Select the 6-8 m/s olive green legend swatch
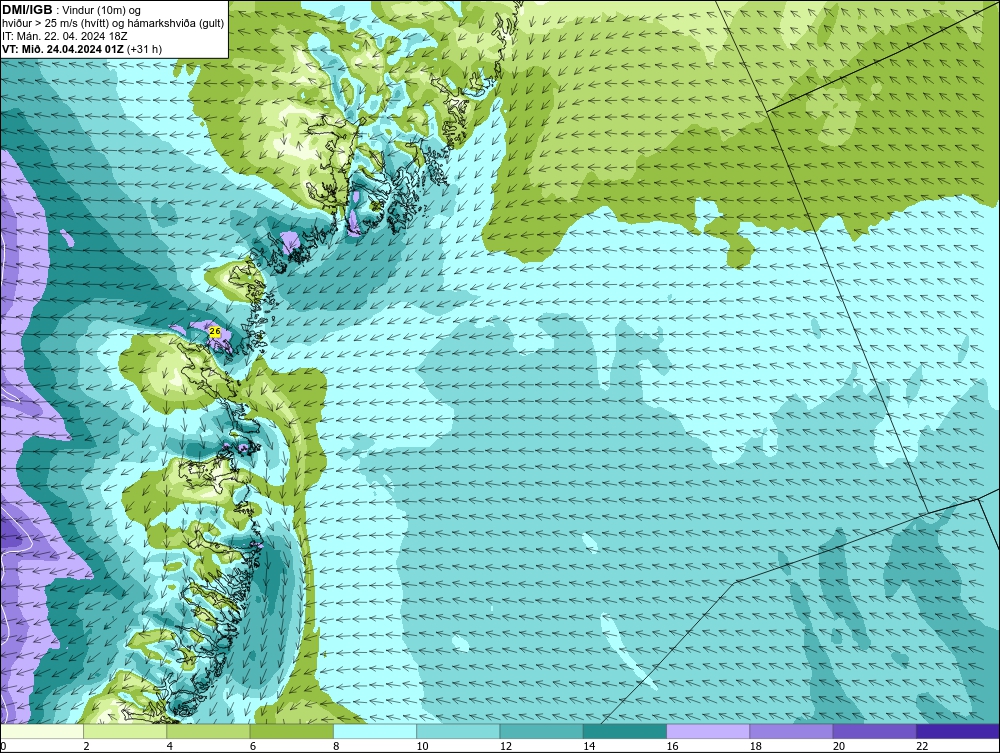Image resolution: width=1000 pixels, height=753 pixels. (291, 731)
